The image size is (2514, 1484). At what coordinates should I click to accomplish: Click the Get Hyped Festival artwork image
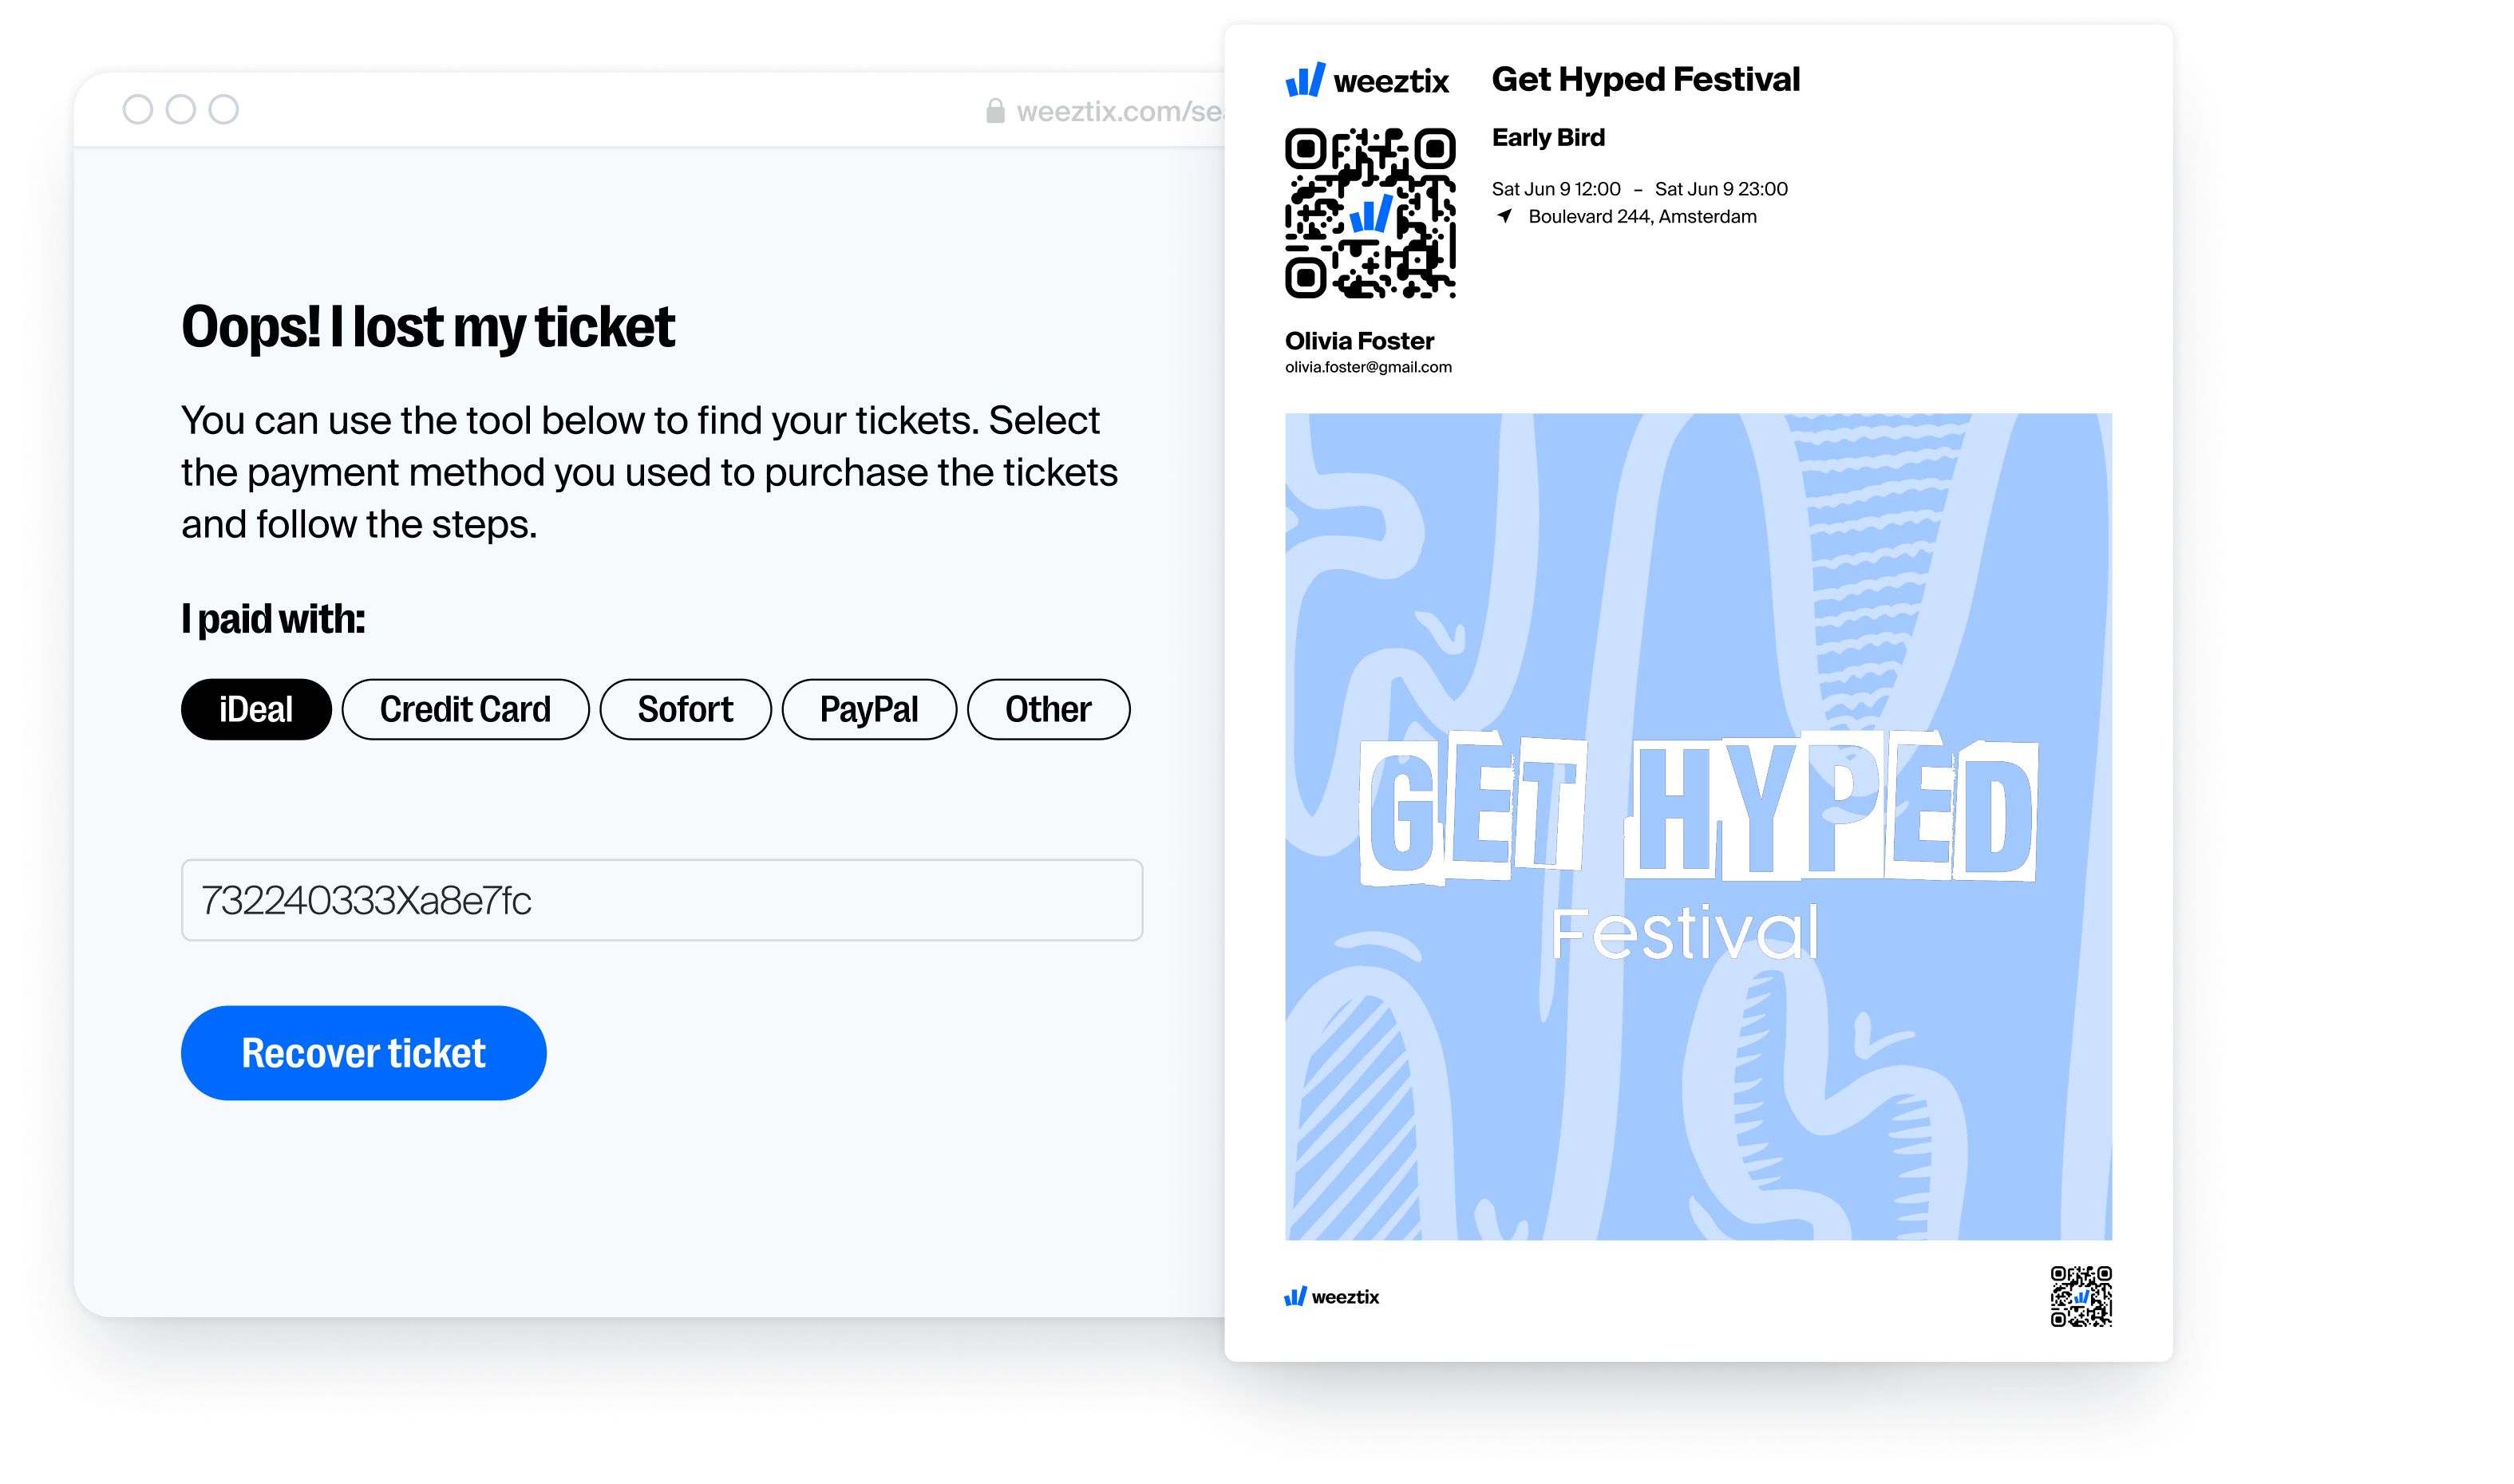[x=1698, y=827]
